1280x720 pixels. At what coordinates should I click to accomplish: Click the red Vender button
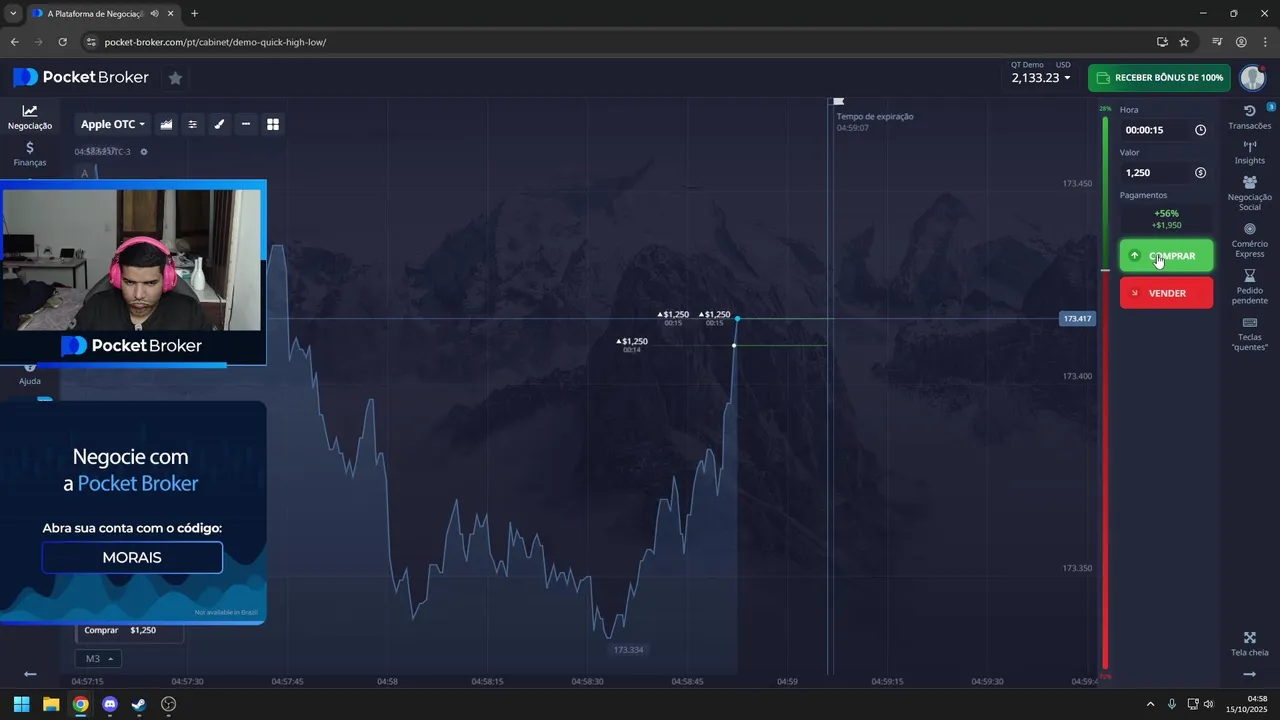[1166, 293]
